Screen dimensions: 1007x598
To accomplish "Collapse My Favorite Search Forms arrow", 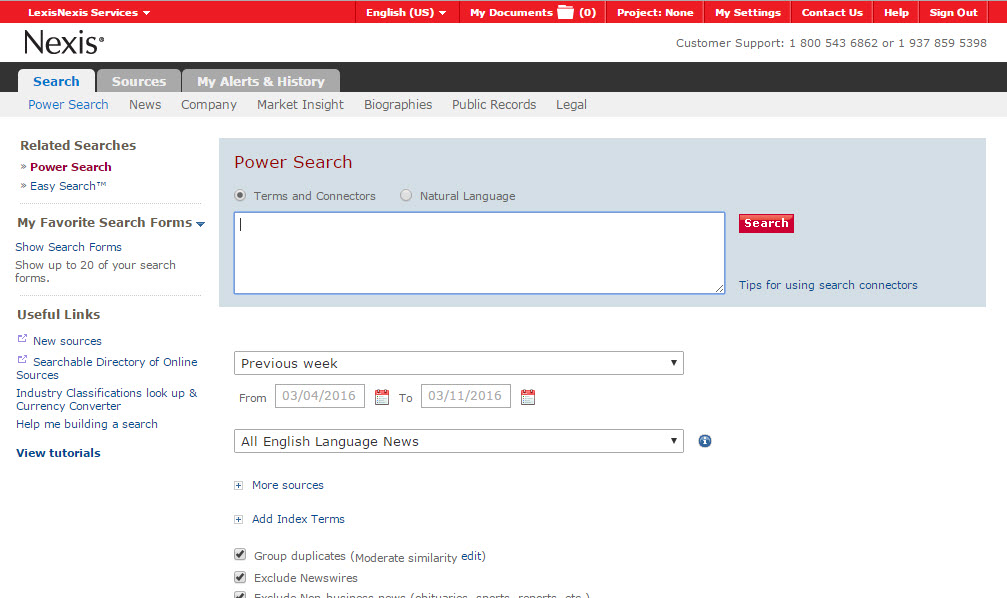I will [x=200, y=224].
